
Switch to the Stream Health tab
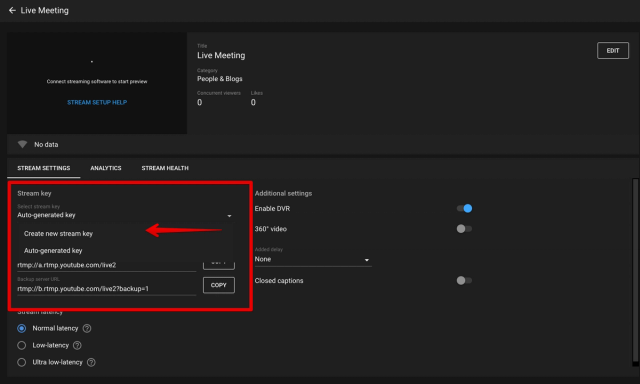point(165,168)
